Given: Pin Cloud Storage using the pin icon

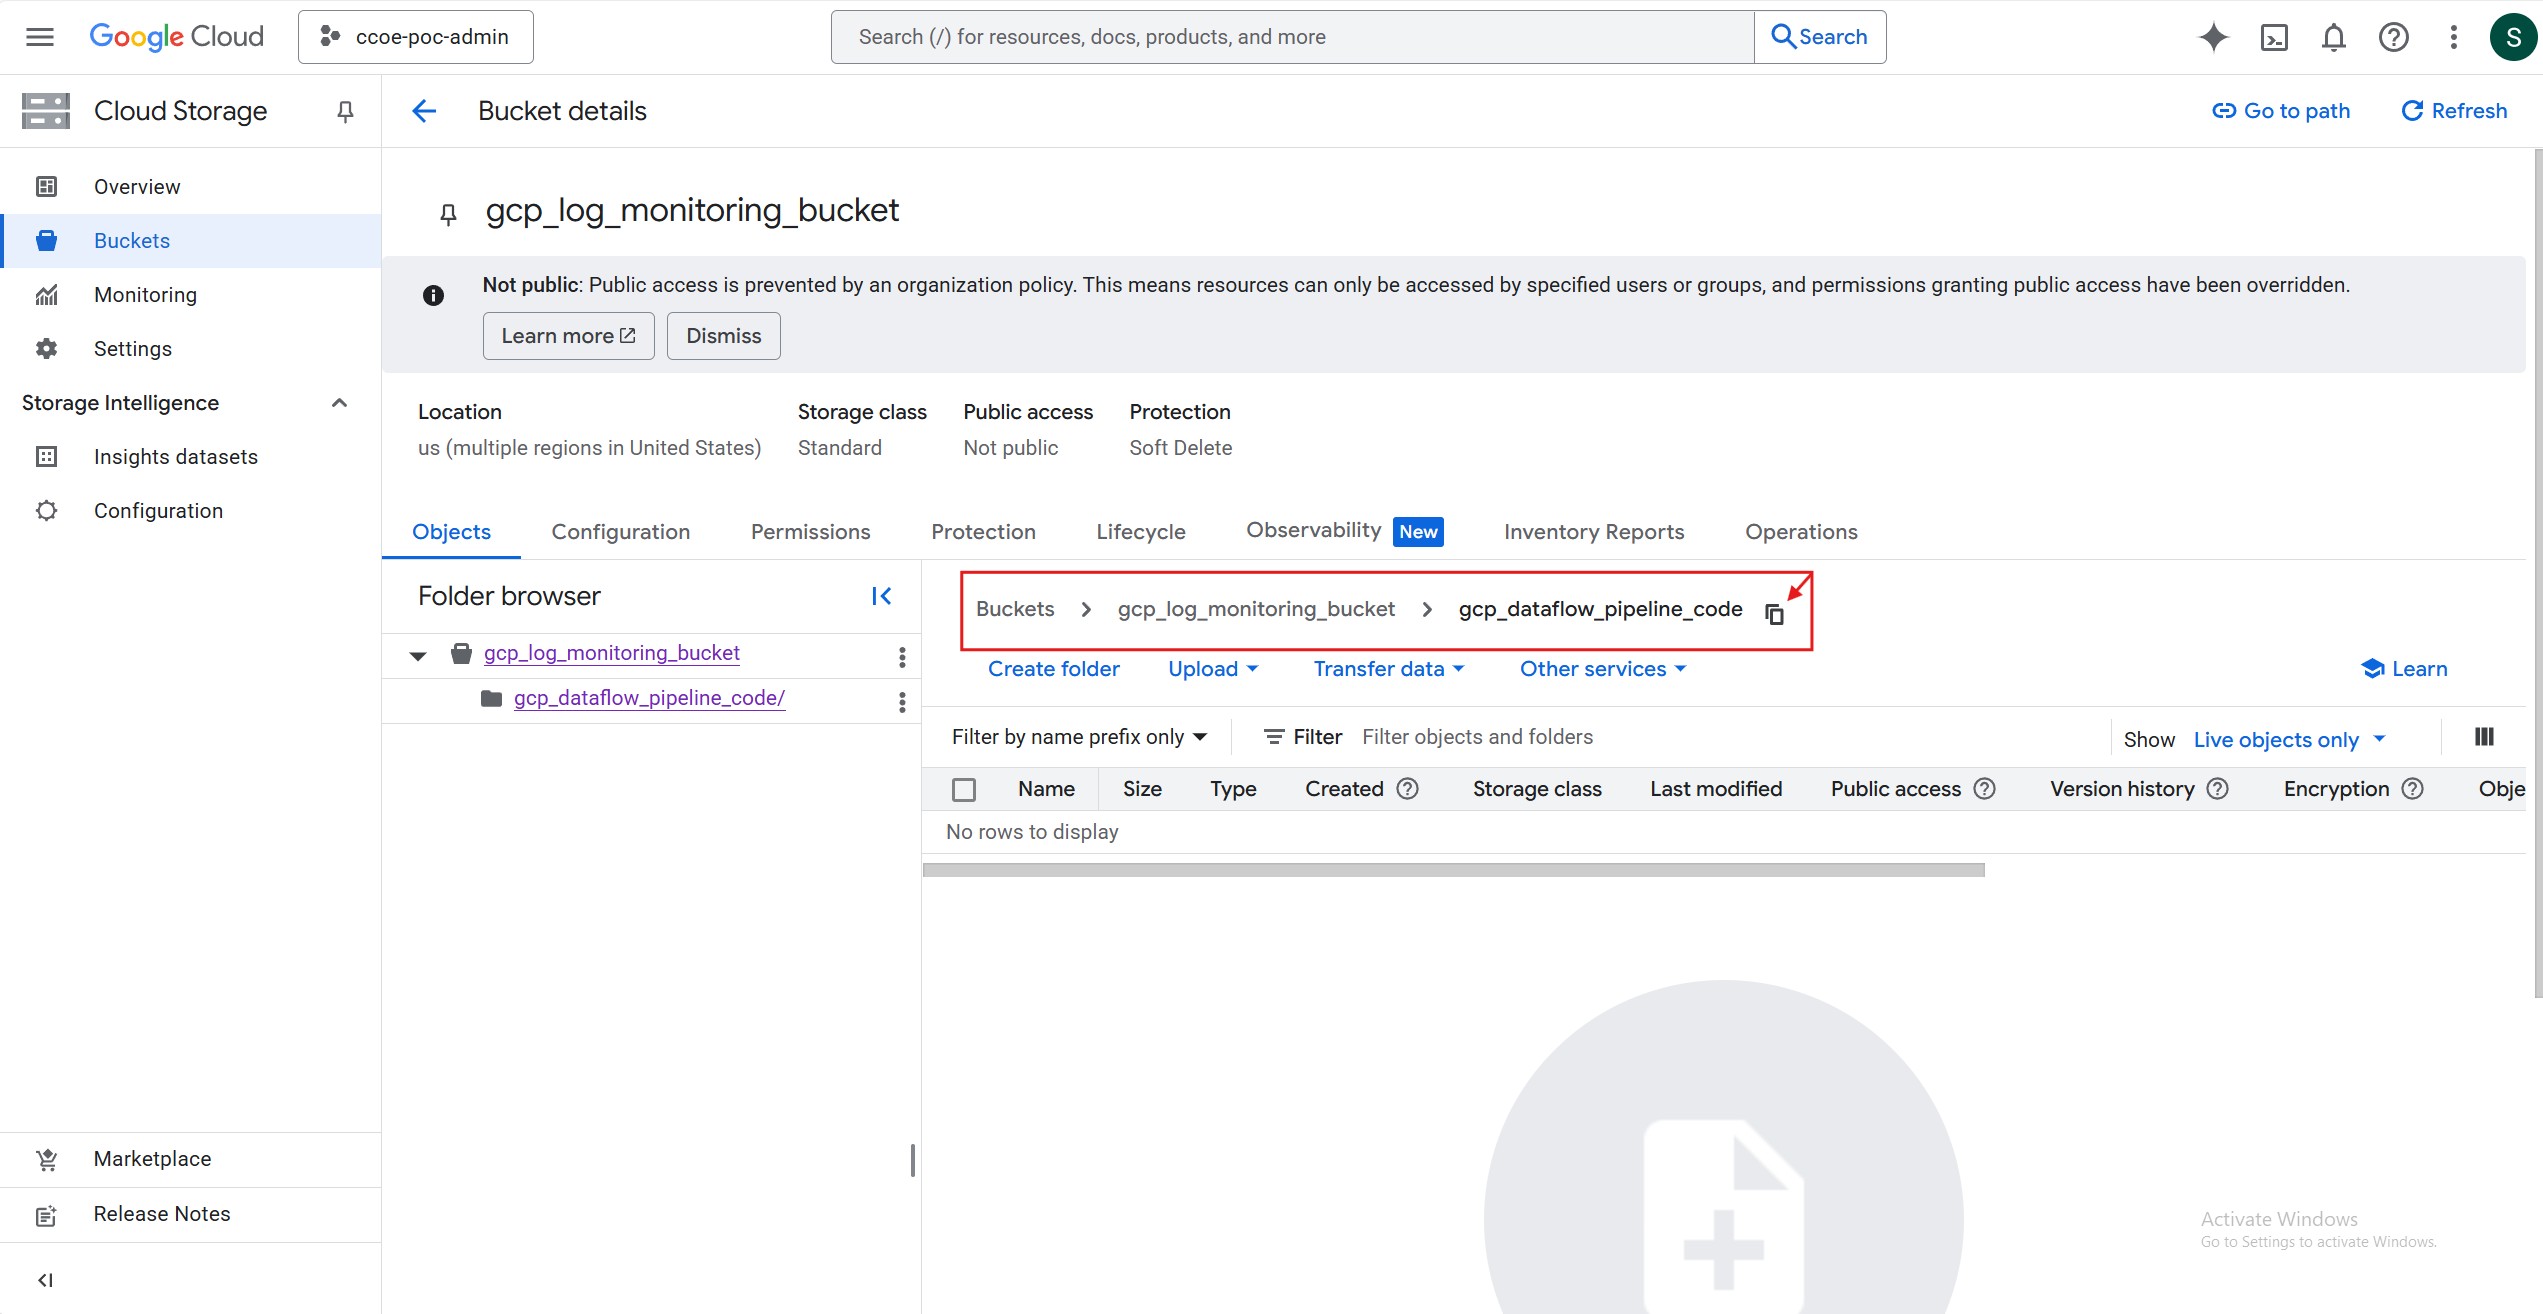Looking at the screenshot, I should pos(345,111).
